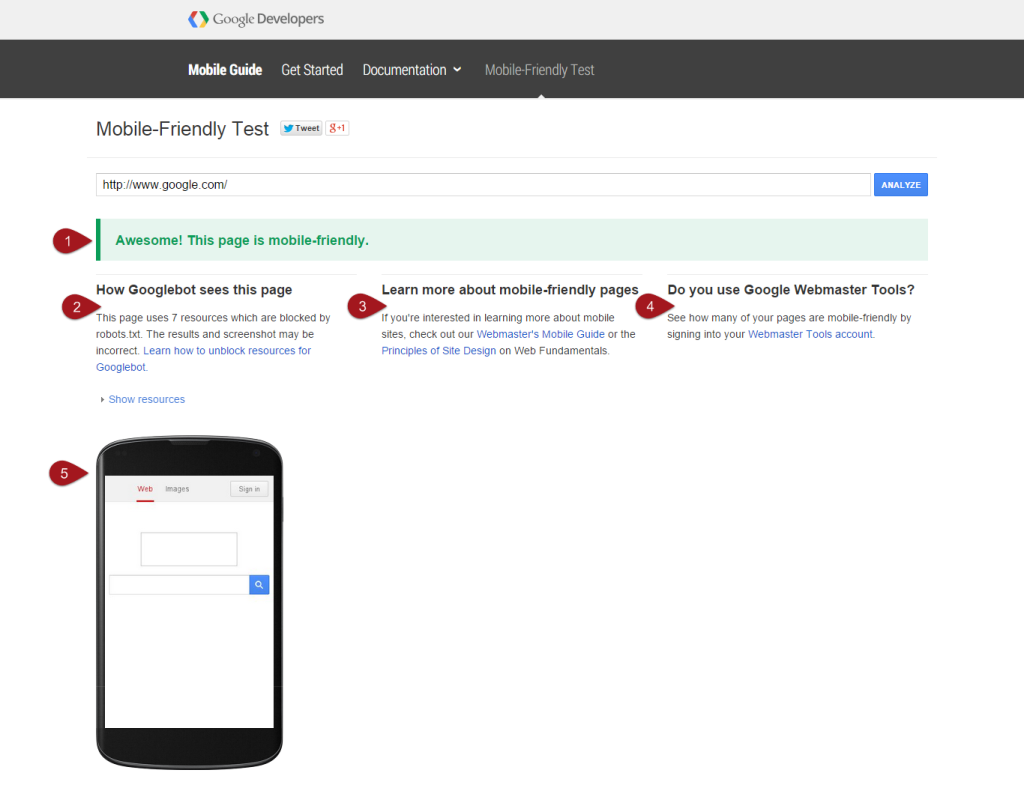Image resolution: width=1024 pixels, height=785 pixels.
Task: Open the Documentation dropdown menu
Action: coord(412,70)
